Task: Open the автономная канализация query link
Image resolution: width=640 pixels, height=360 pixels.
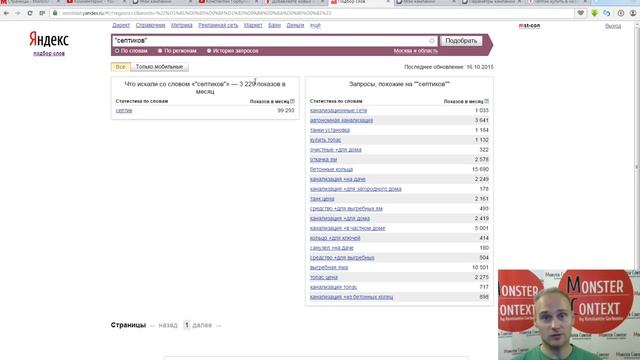Action: (x=341, y=120)
